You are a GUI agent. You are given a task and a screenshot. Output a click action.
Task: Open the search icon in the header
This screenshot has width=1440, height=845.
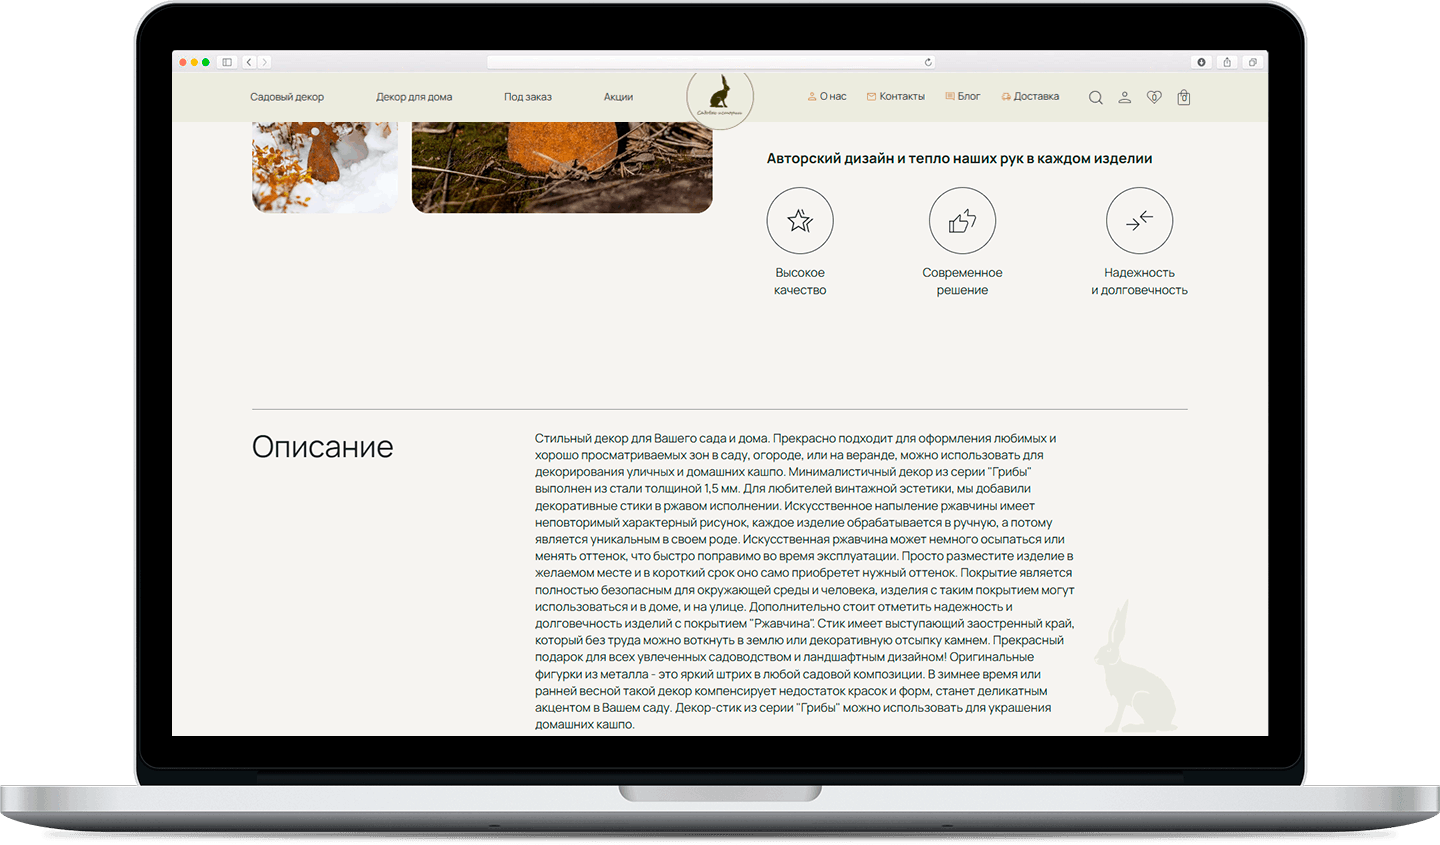[1095, 96]
